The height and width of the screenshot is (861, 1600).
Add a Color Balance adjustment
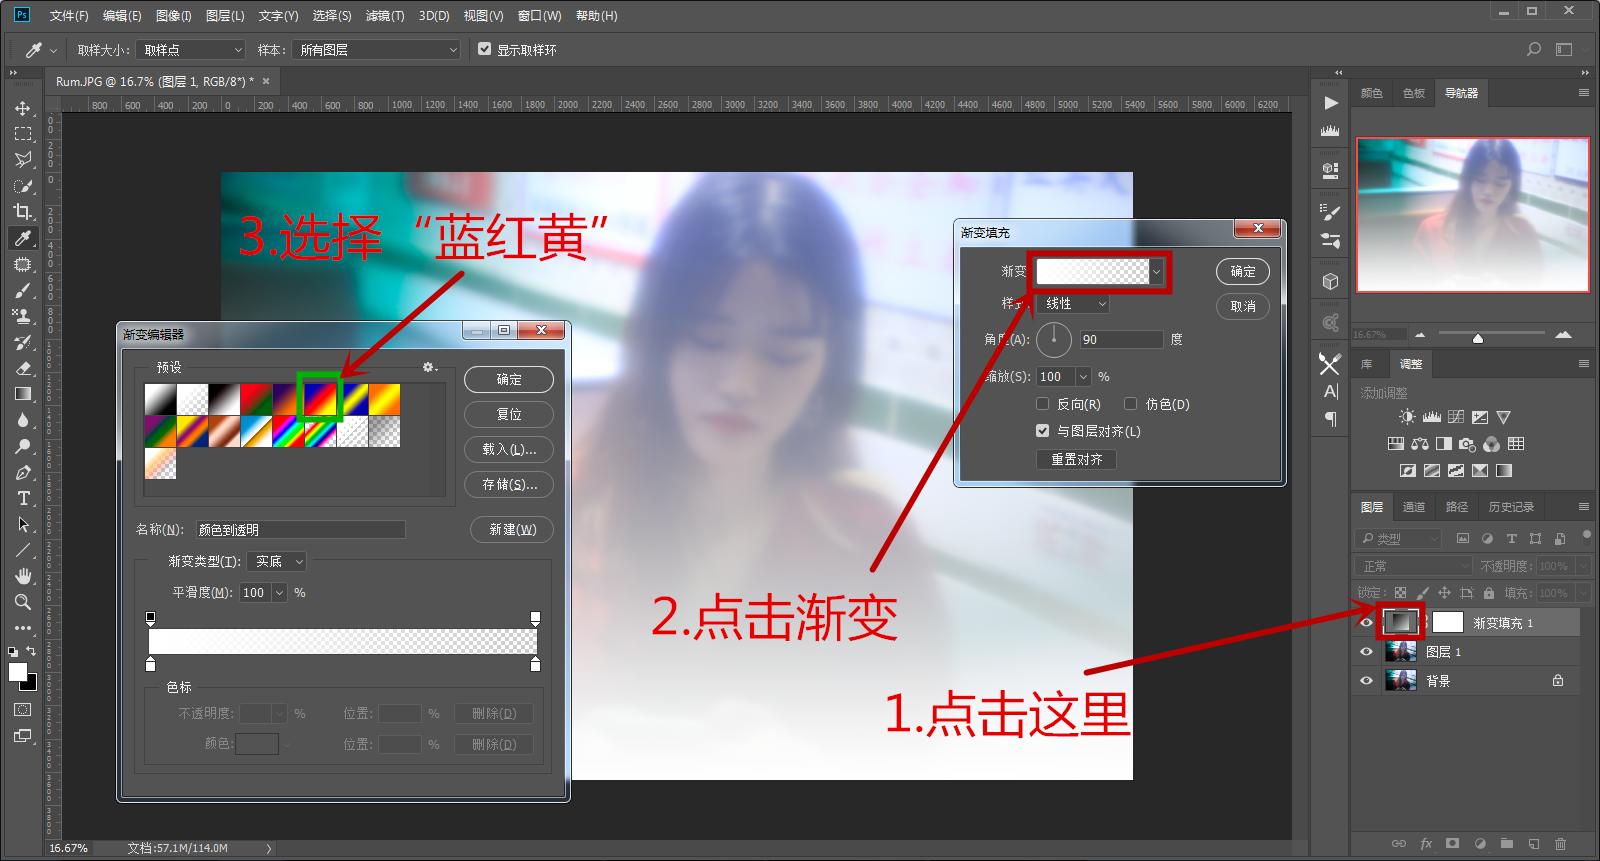[1419, 444]
